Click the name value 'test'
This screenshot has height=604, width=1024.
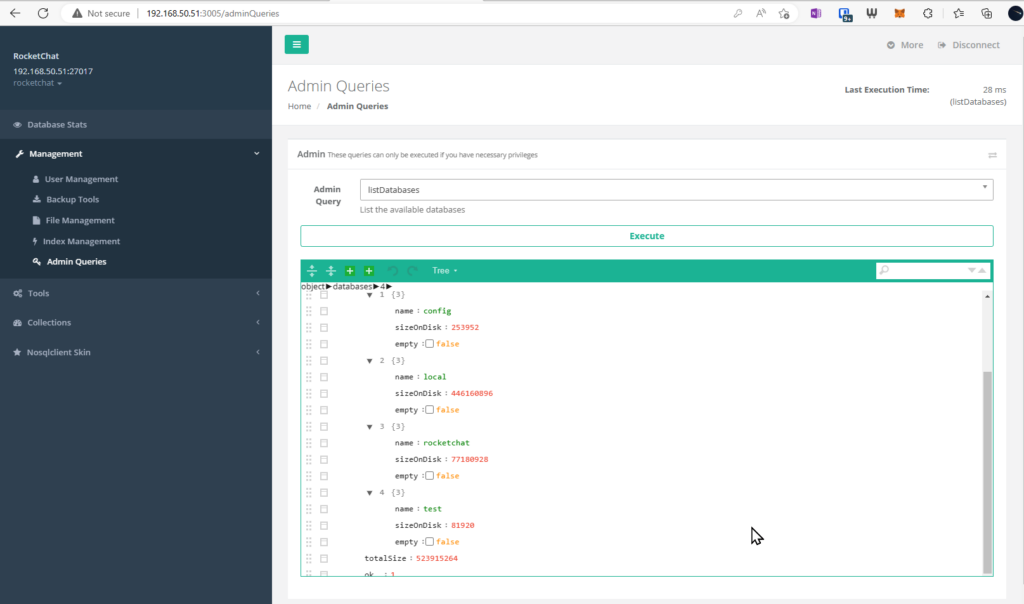click(432, 509)
